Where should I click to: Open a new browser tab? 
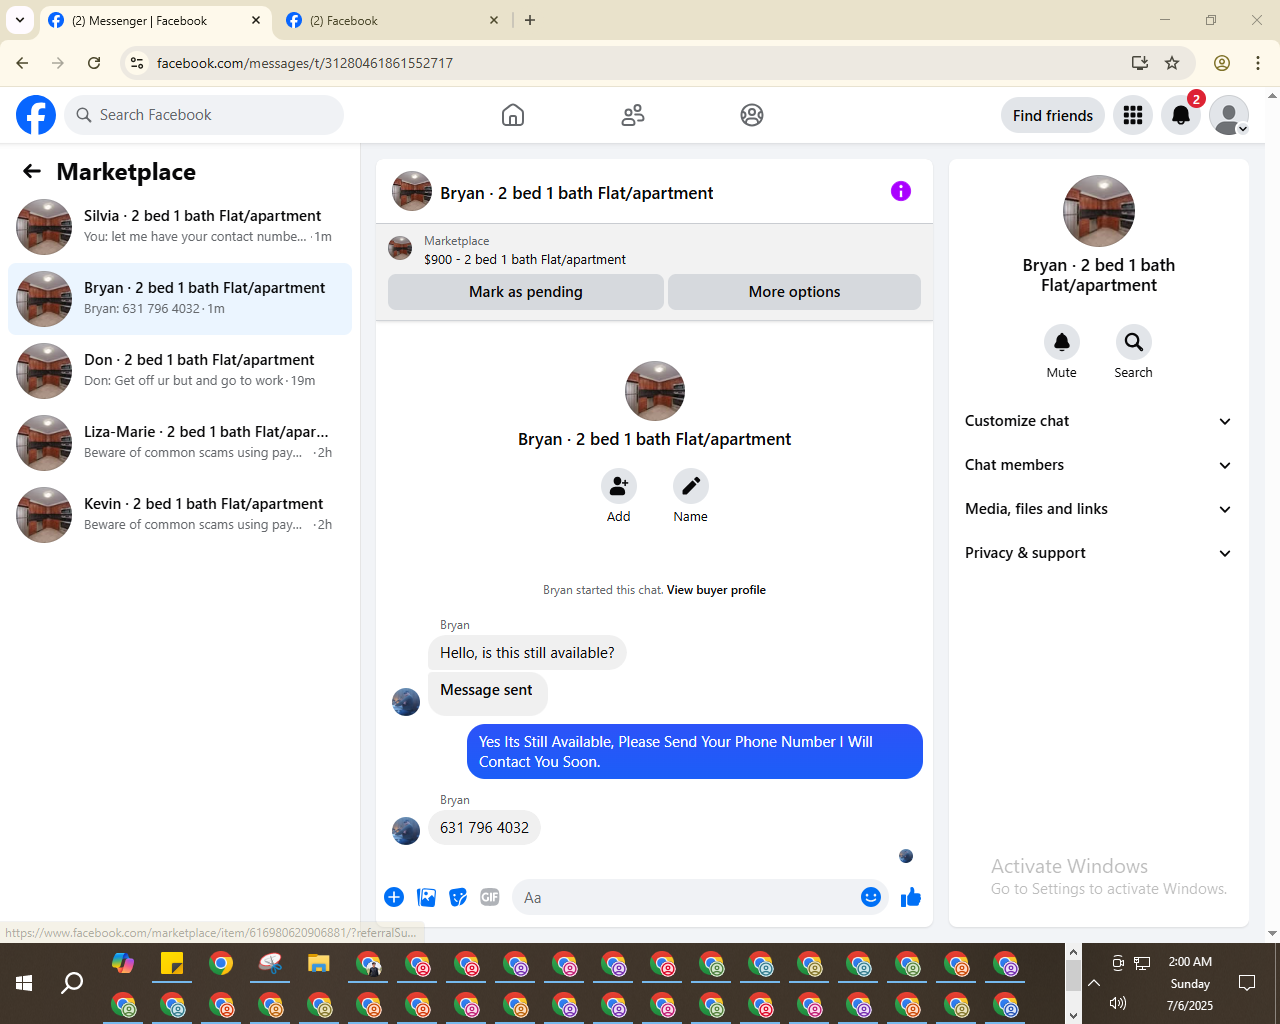pyautogui.click(x=530, y=20)
